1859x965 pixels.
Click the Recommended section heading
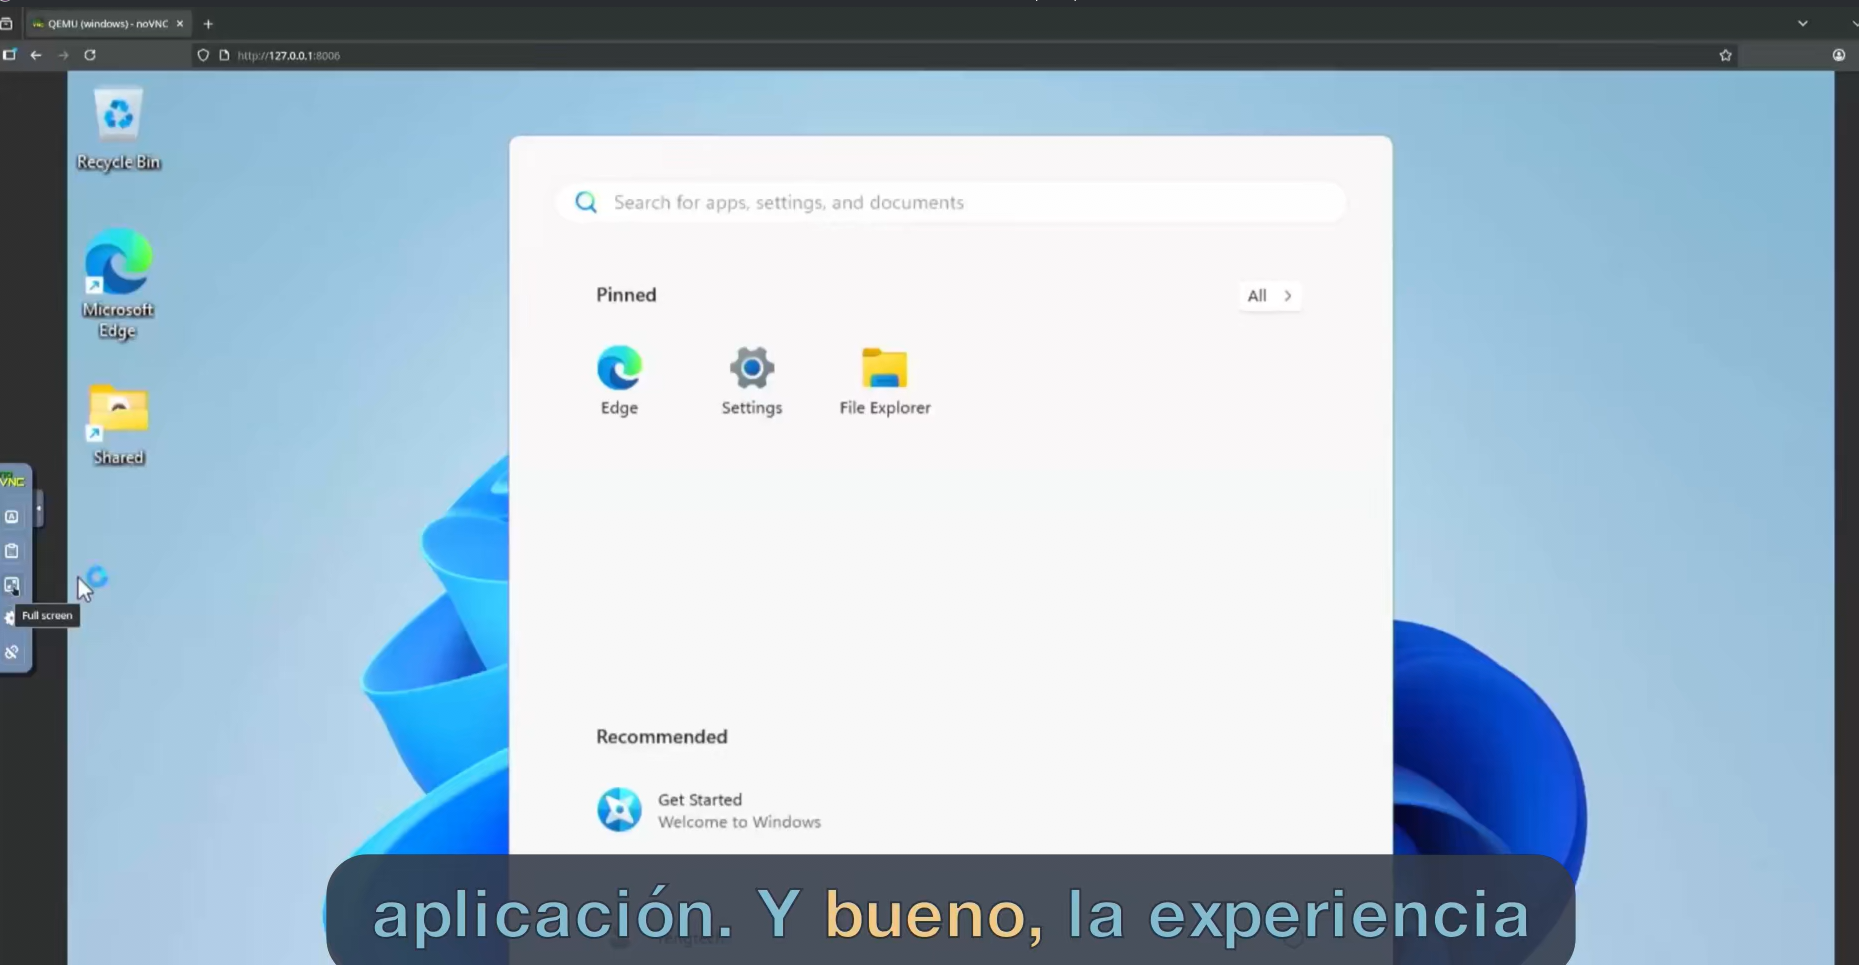[662, 737]
